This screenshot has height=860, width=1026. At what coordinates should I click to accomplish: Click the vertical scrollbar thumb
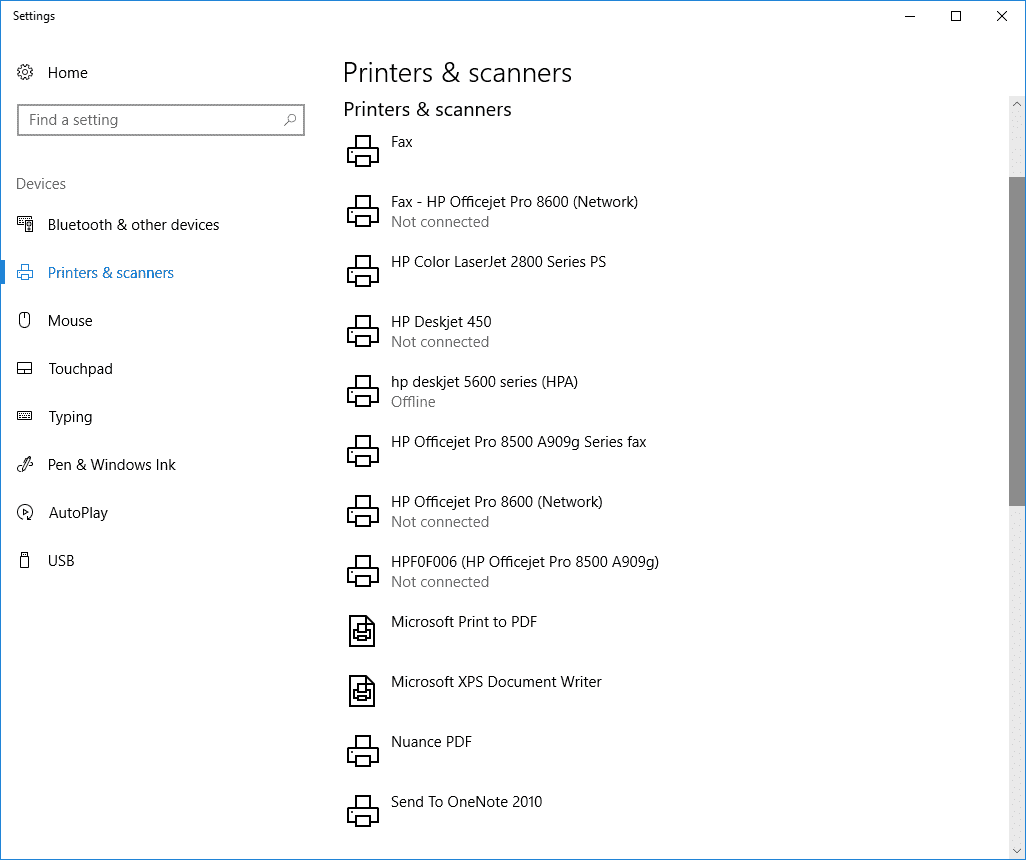pos(1017,341)
